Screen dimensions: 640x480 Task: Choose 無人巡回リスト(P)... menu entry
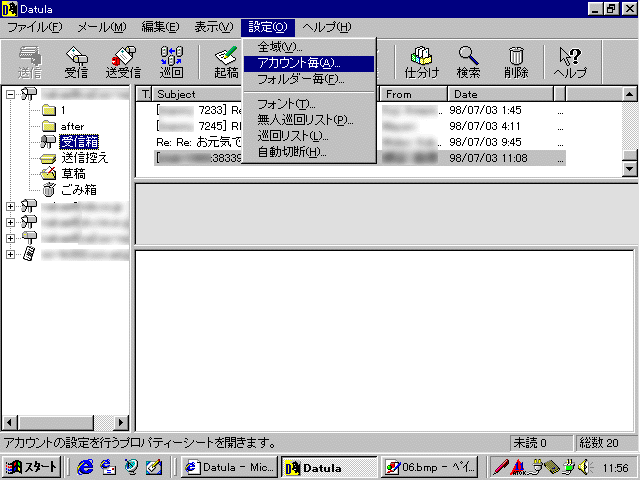tap(309, 120)
